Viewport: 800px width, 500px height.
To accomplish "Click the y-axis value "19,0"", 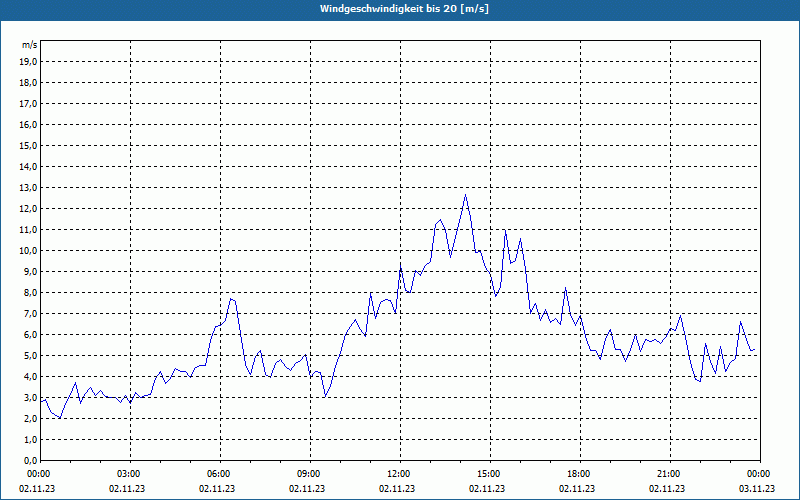I will pos(29,62).
